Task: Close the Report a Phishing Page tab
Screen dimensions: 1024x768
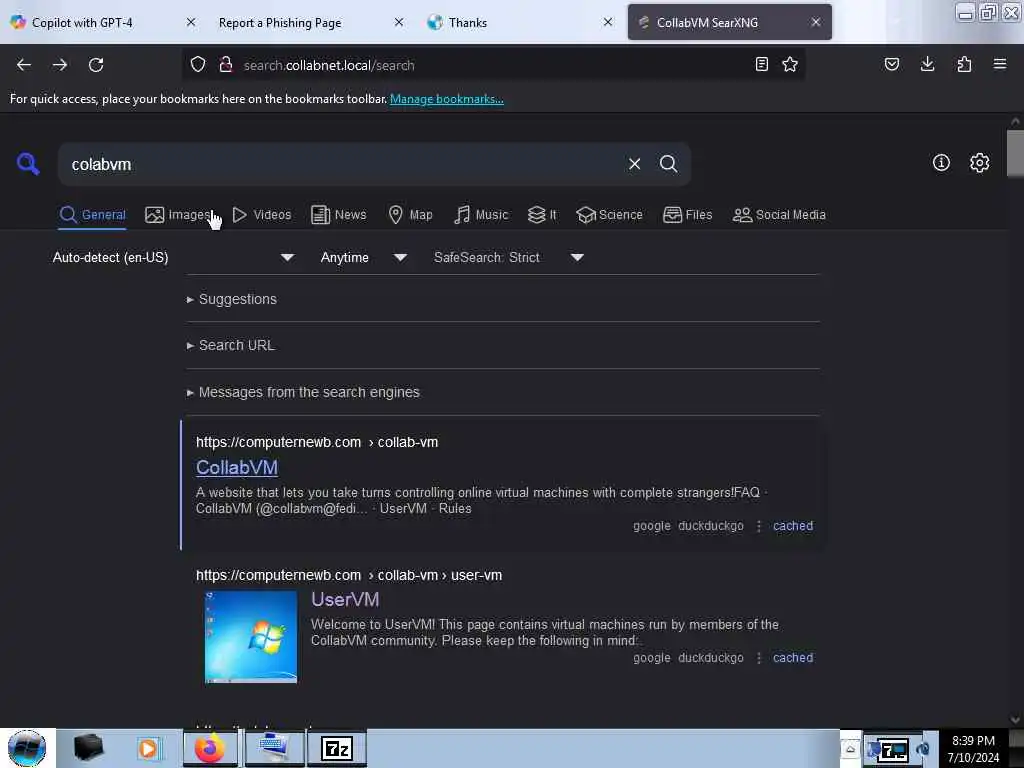Action: coord(399,22)
